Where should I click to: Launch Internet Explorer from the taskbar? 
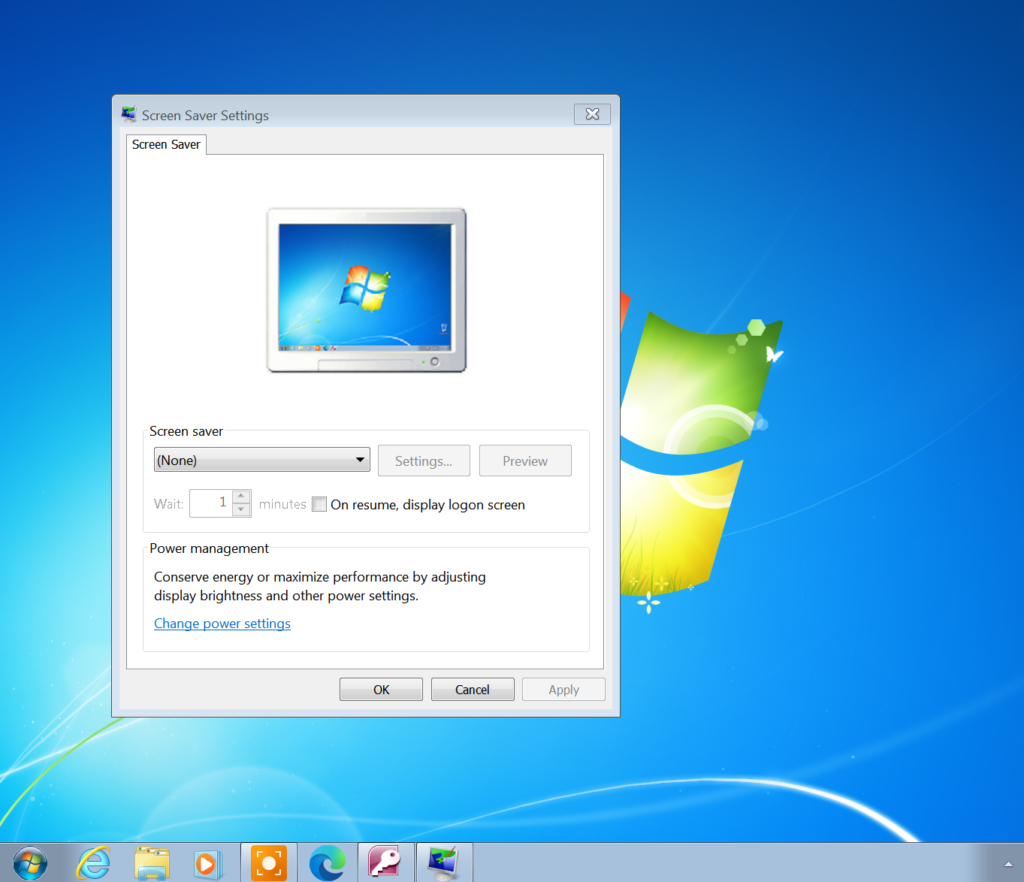(x=93, y=861)
